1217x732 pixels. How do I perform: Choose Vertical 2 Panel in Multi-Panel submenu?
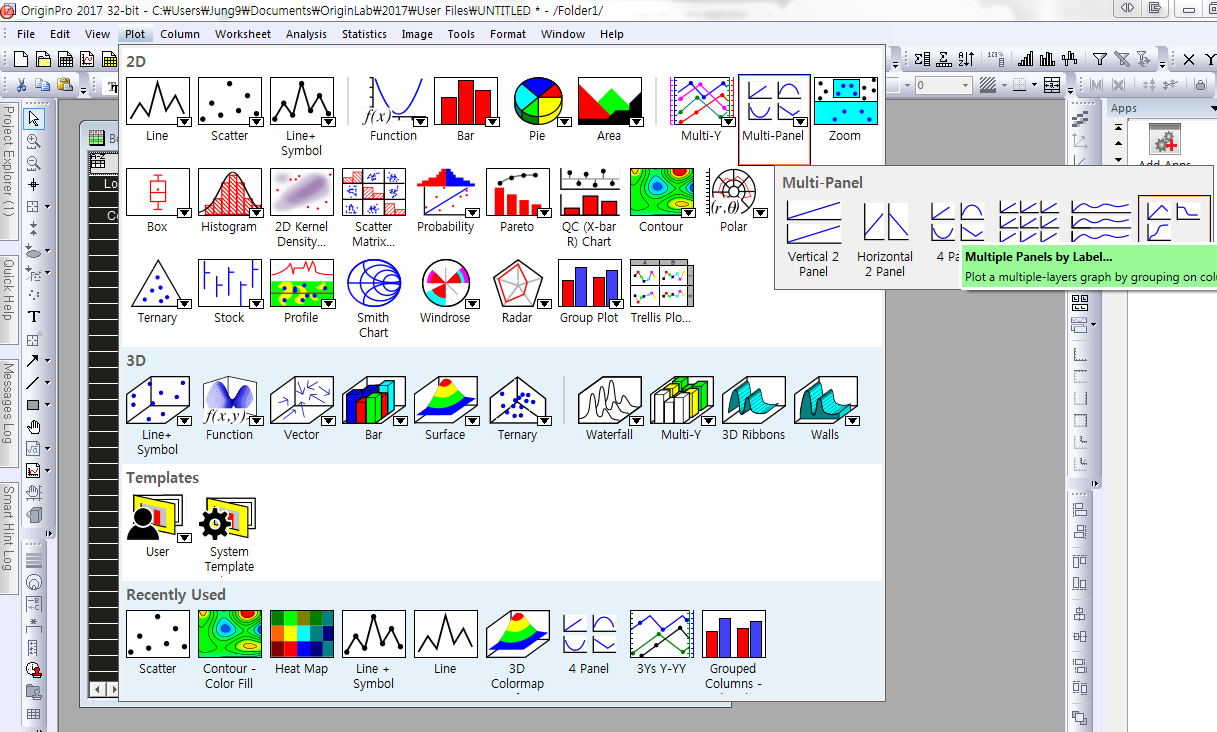(x=813, y=238)
